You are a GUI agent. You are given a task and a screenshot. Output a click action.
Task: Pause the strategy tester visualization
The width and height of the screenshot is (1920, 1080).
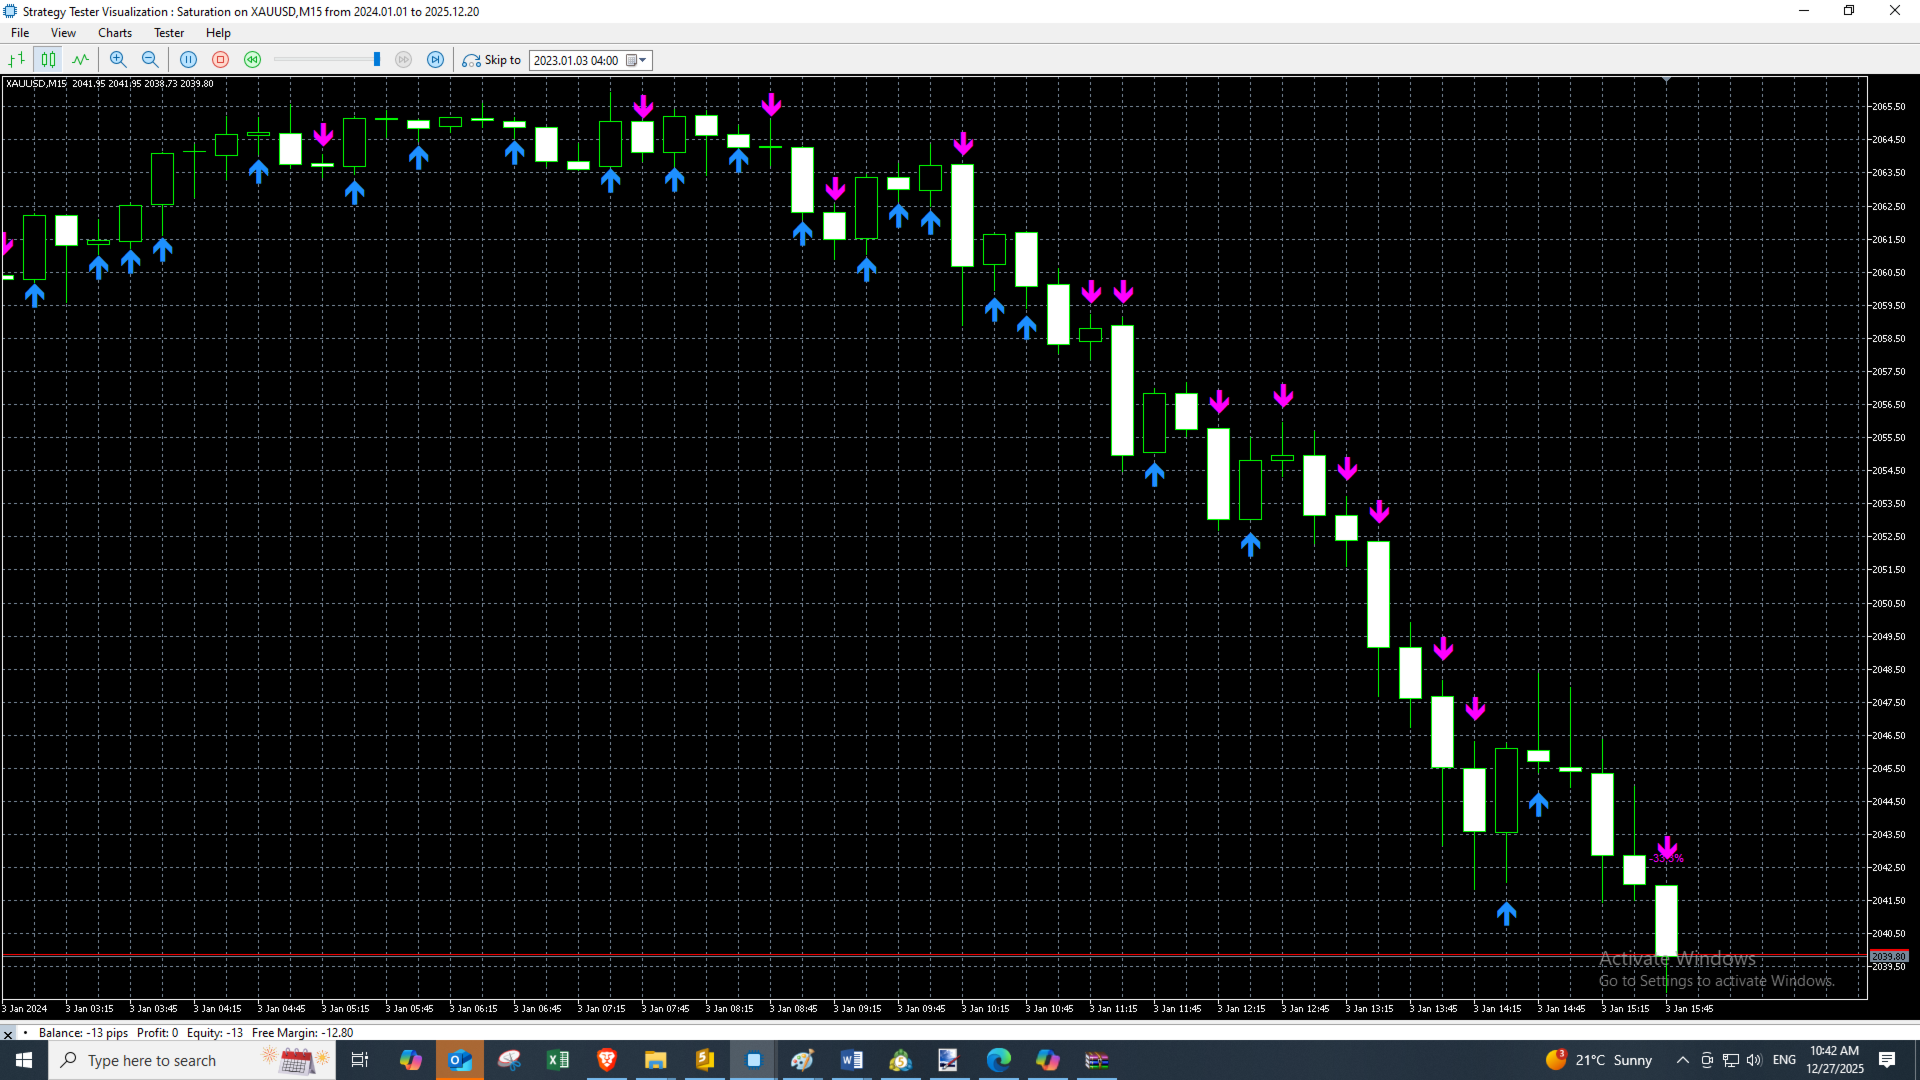188,60
